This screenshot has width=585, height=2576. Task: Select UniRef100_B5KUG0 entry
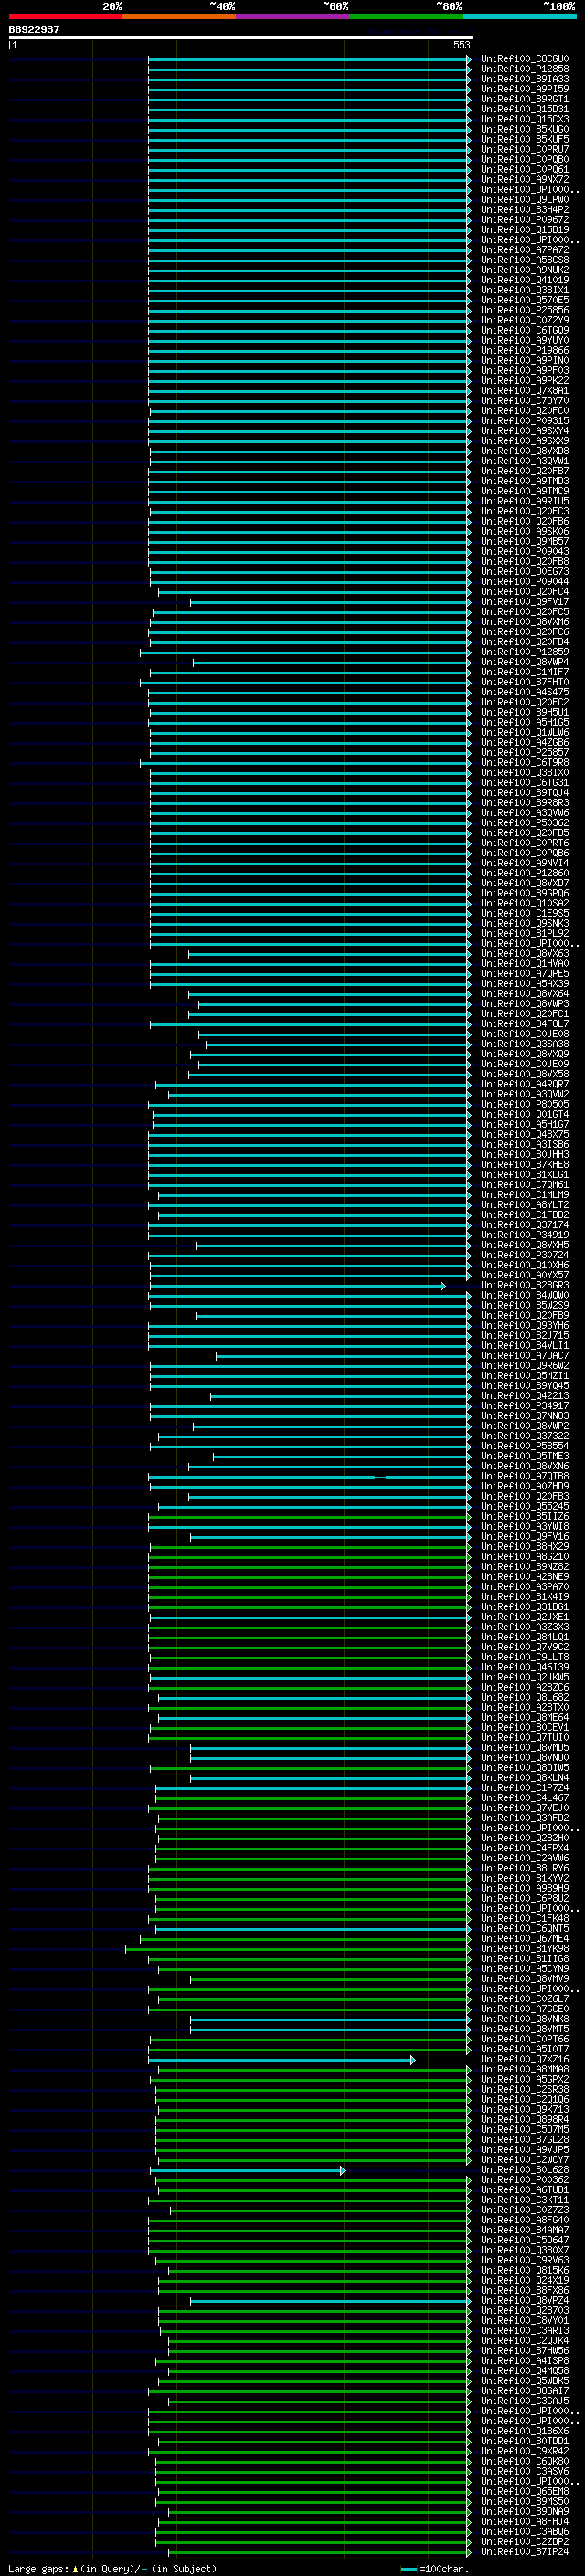click(524, 129)
